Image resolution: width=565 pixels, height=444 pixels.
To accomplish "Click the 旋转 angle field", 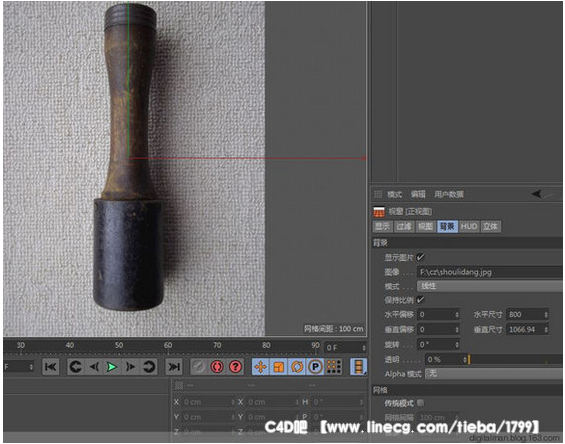I will pos(435,345).
